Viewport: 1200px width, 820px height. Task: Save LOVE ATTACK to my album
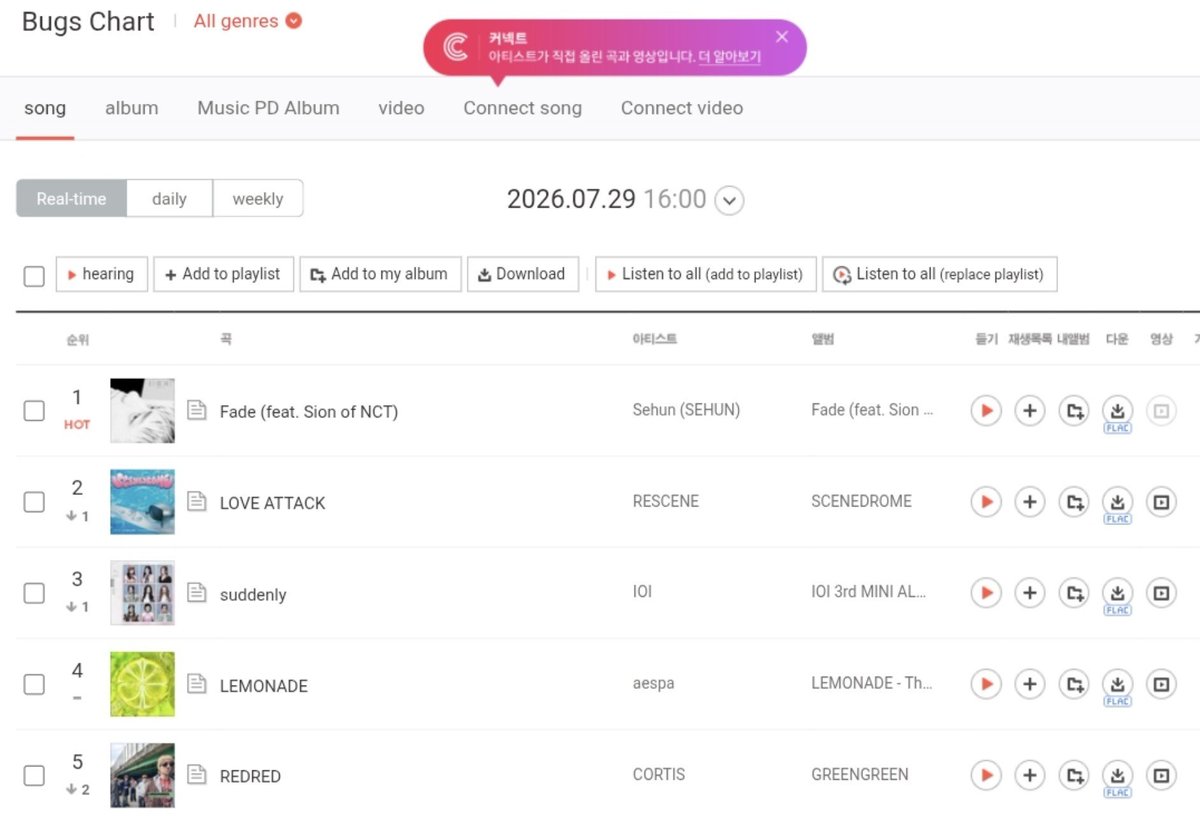[x=1074, y=501]
